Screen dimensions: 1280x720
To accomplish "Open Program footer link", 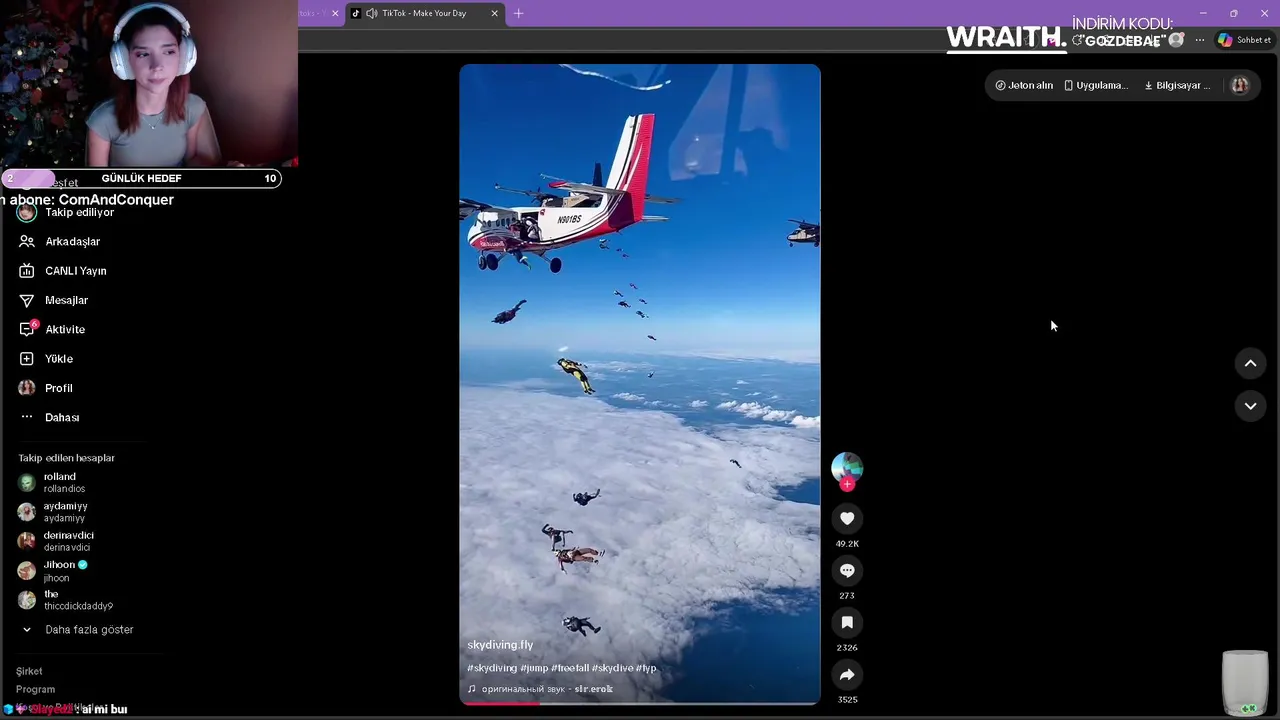I will click(x=35, y=690).
